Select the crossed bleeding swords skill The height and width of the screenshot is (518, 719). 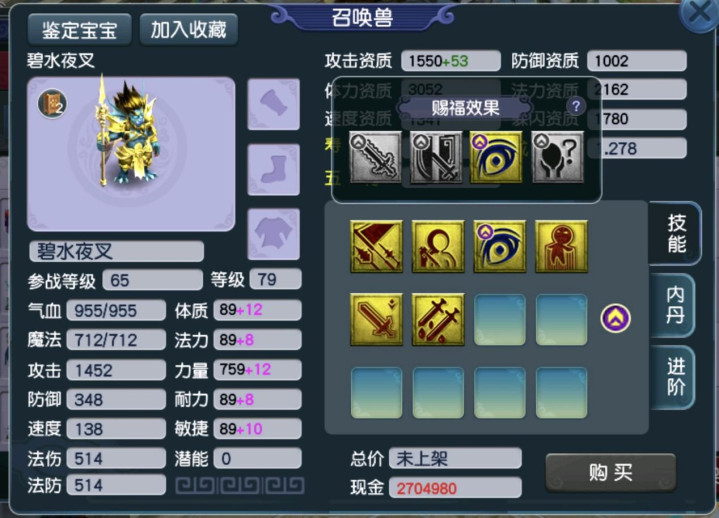point(438,320)
